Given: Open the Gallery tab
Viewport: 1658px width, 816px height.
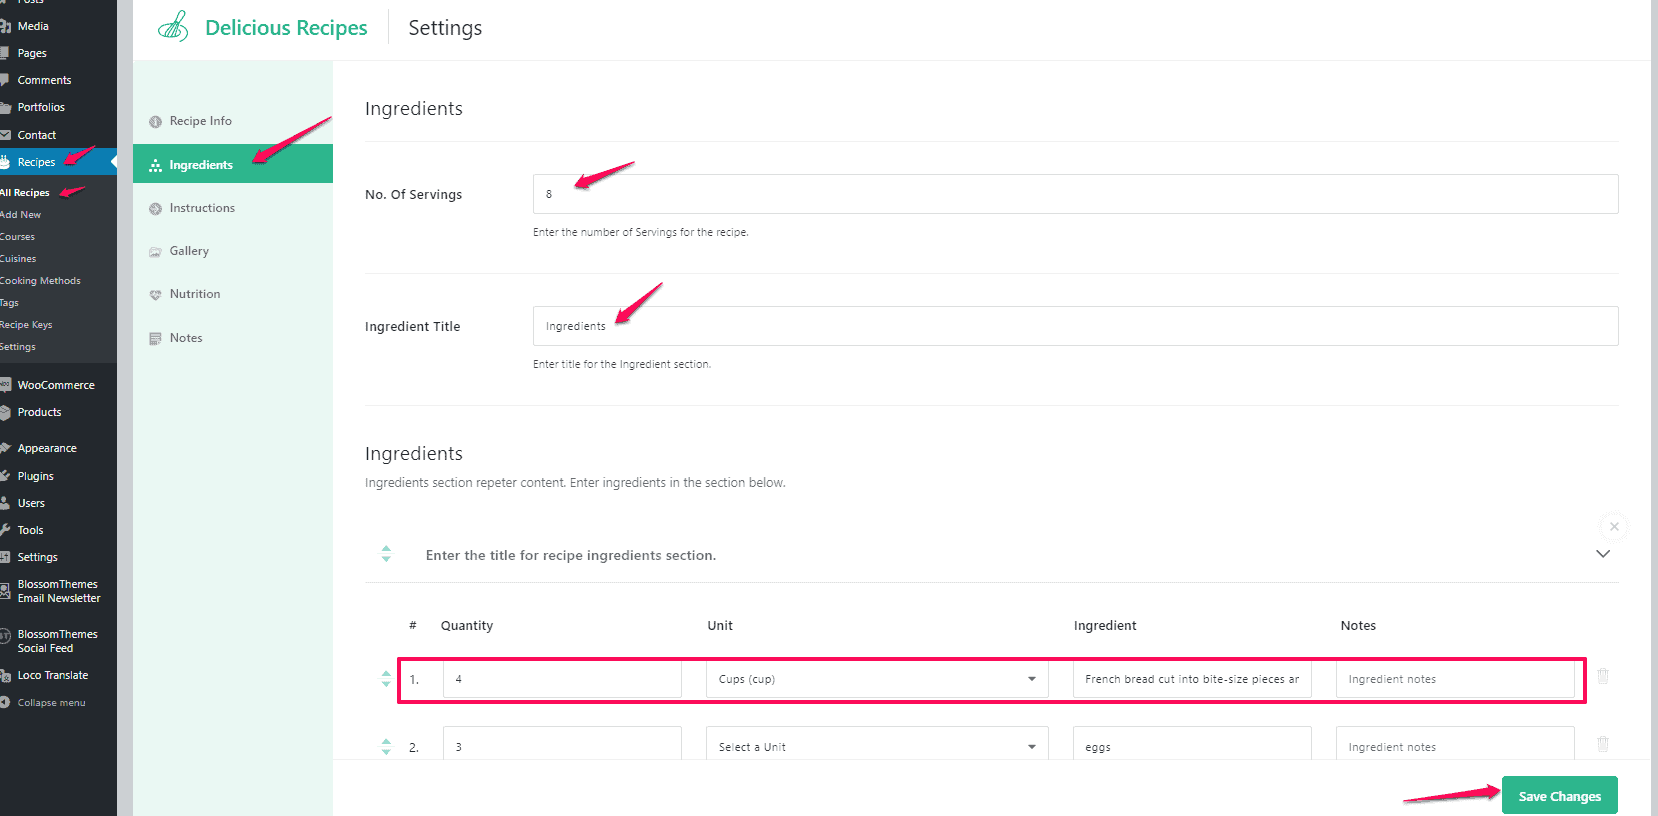Looking at the screenshot, I should pos(233,251).
